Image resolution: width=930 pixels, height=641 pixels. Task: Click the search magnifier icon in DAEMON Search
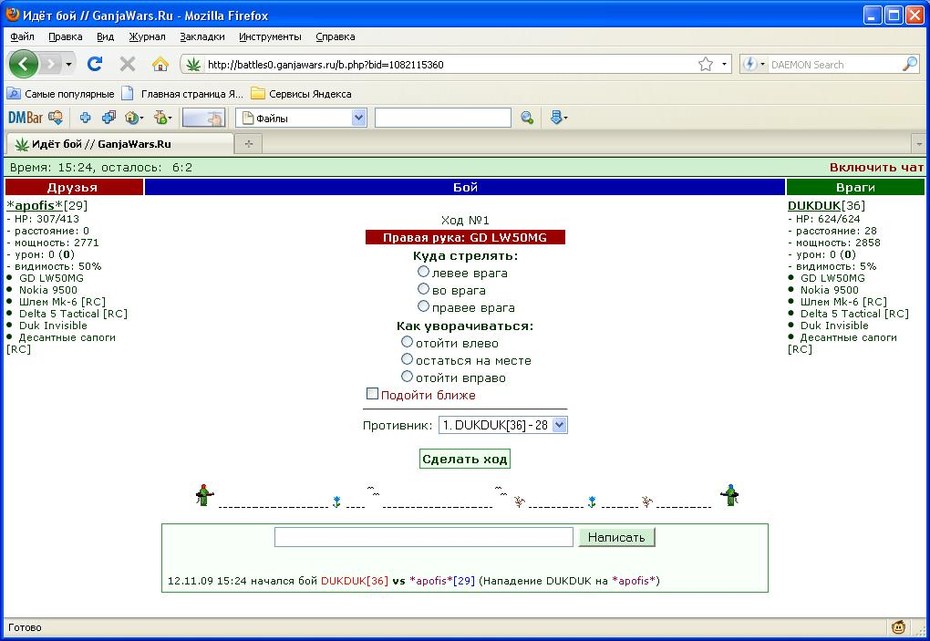click(909, 64)
